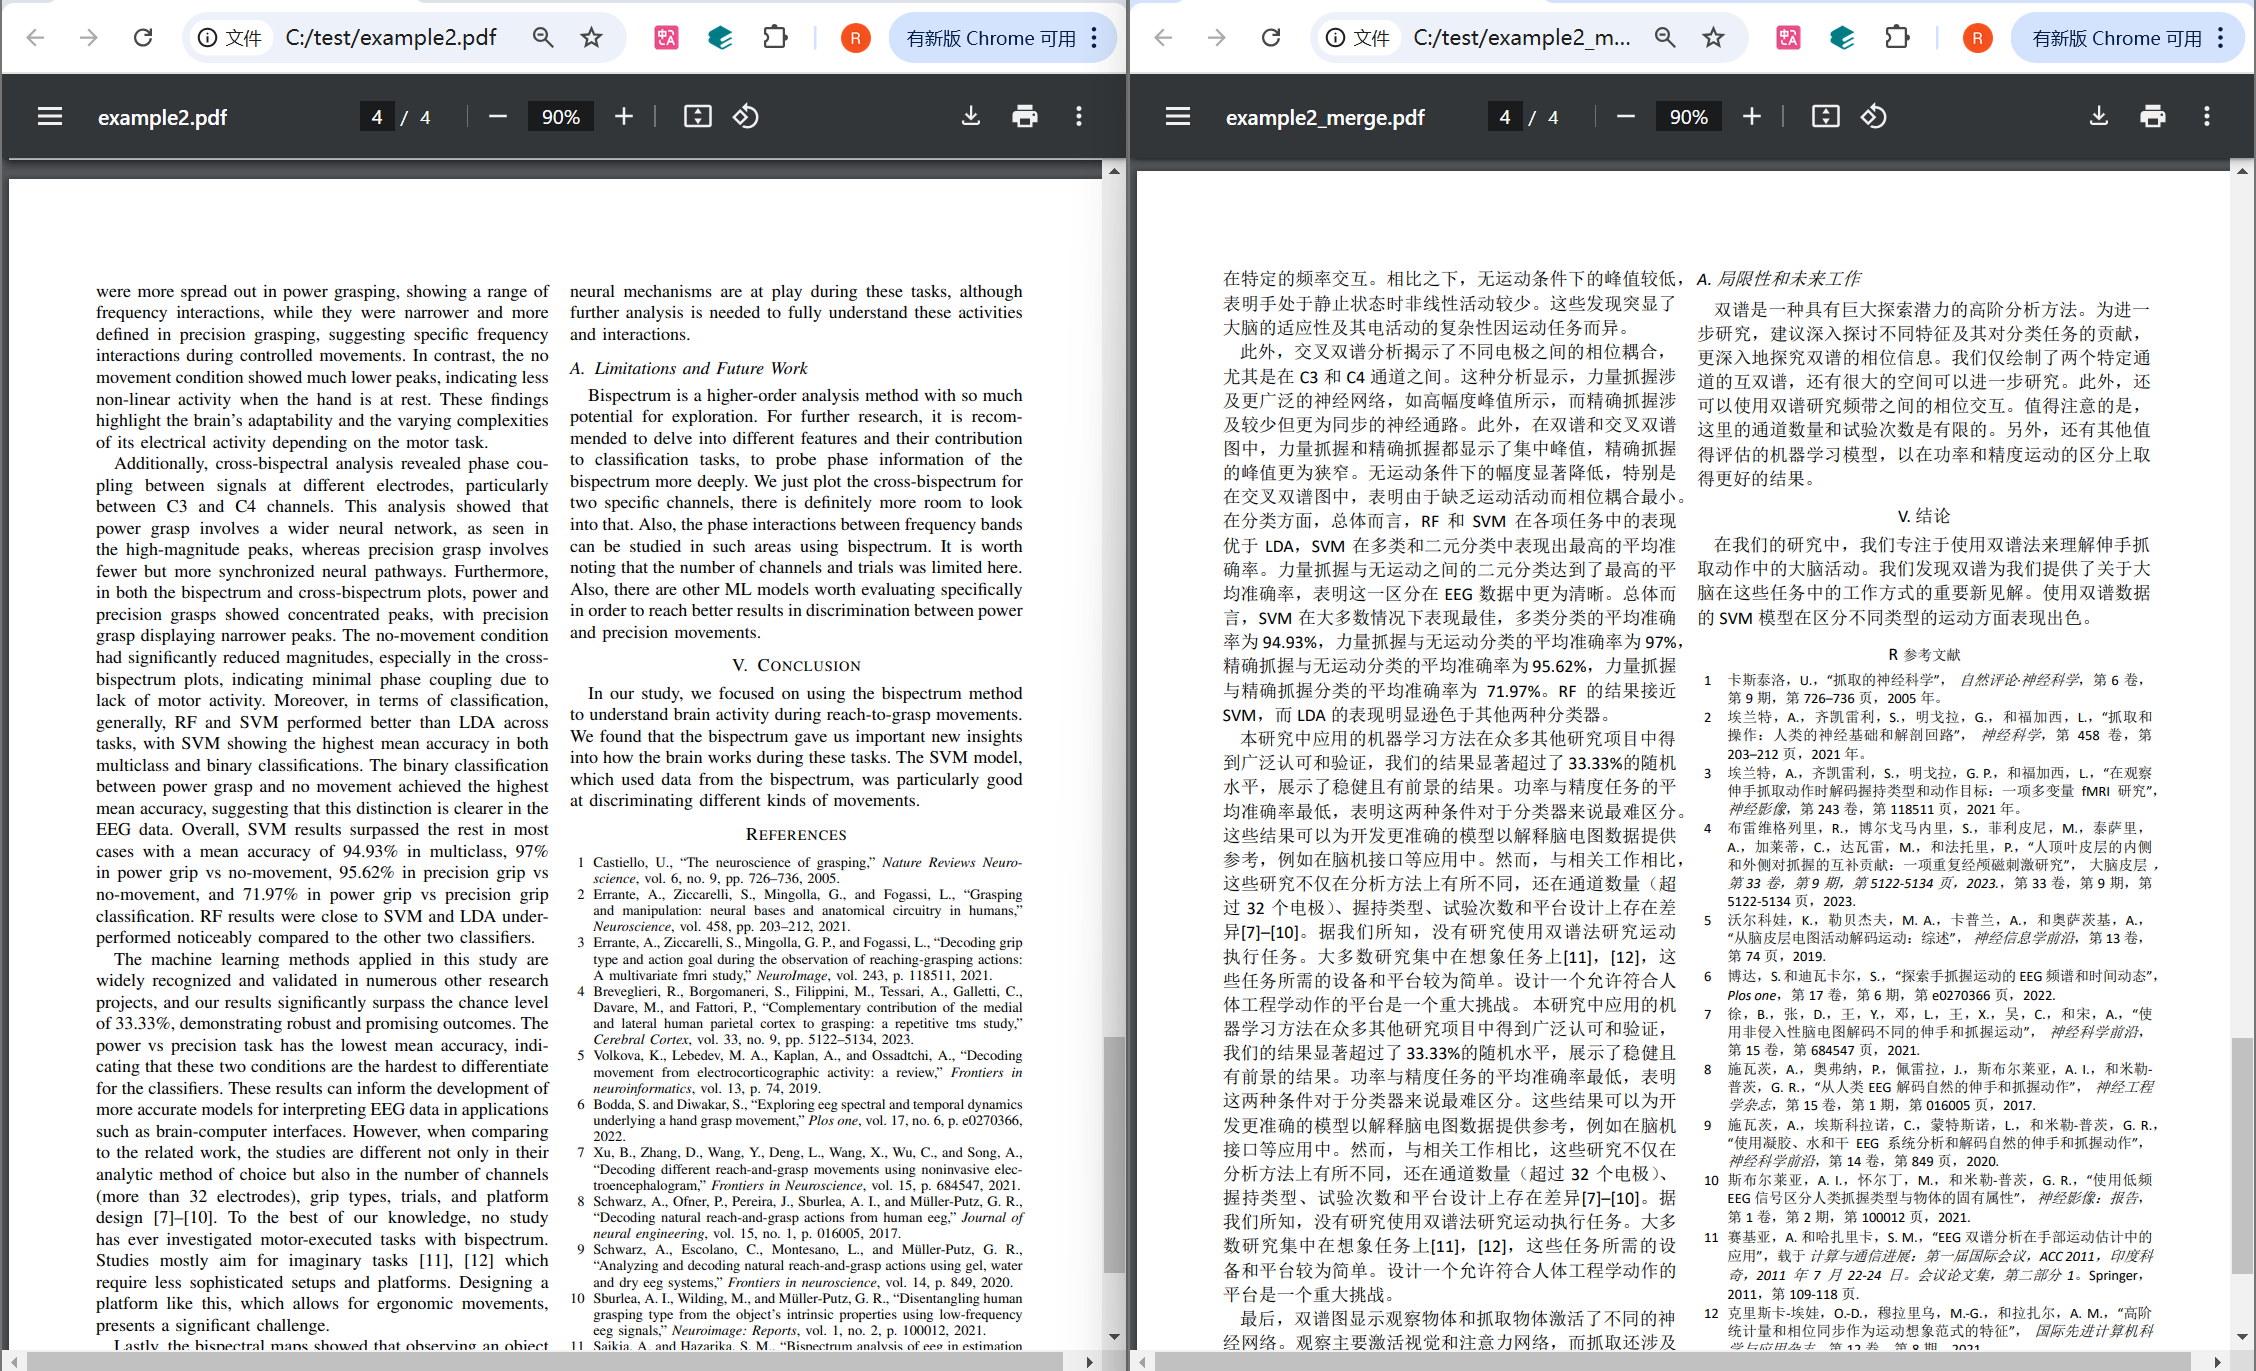Click the address bar showing C:/test/example2.pdf
The height and width of the screenshot is (1371, 2256).
tap(390, 38)
